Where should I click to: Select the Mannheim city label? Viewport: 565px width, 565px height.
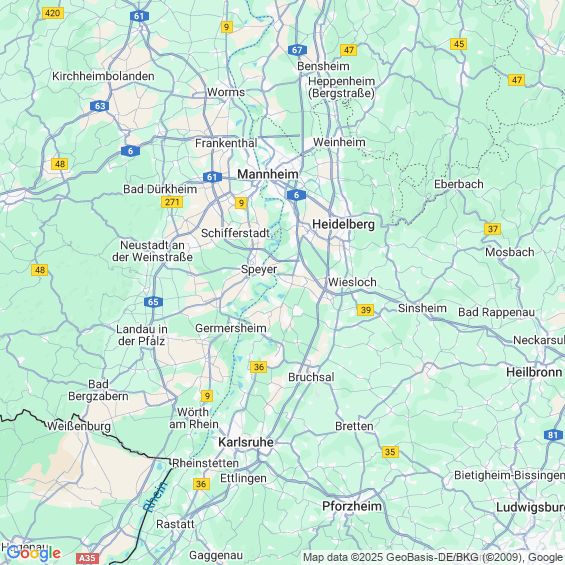point(268,174)
